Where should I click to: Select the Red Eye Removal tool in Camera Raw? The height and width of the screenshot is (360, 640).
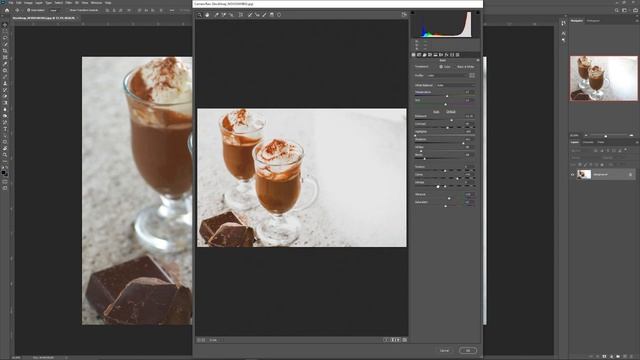[x=257, y=15]
